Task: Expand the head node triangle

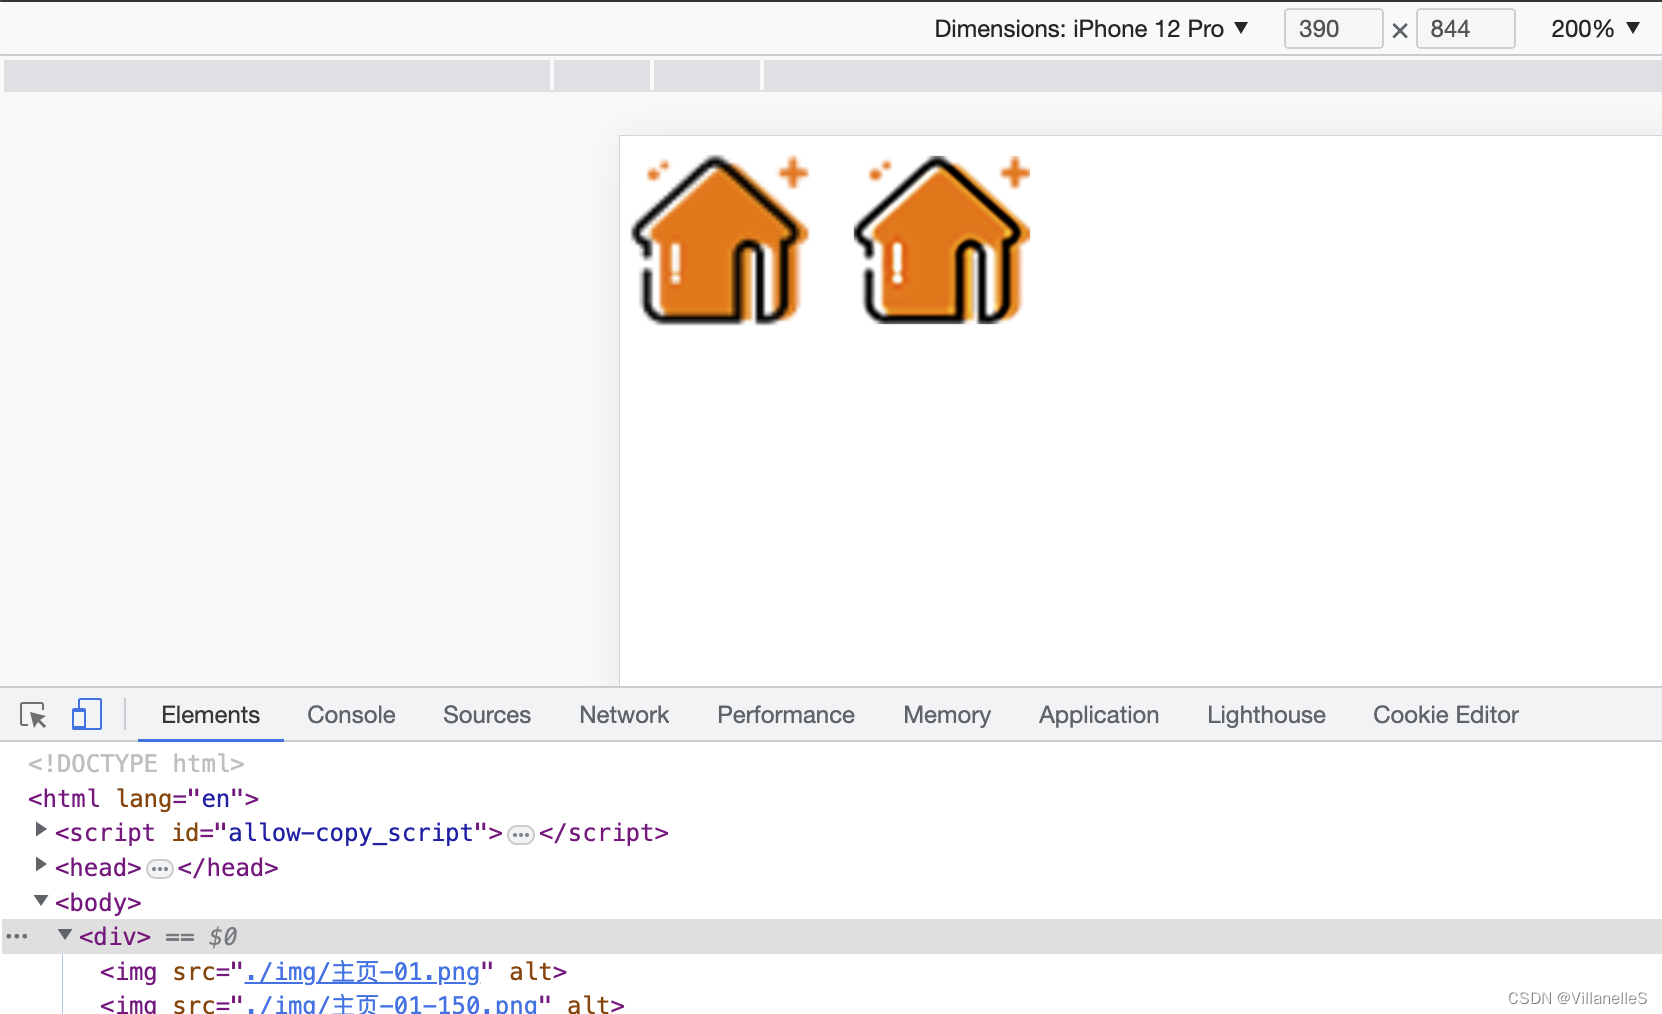Action: pos(41,865)
